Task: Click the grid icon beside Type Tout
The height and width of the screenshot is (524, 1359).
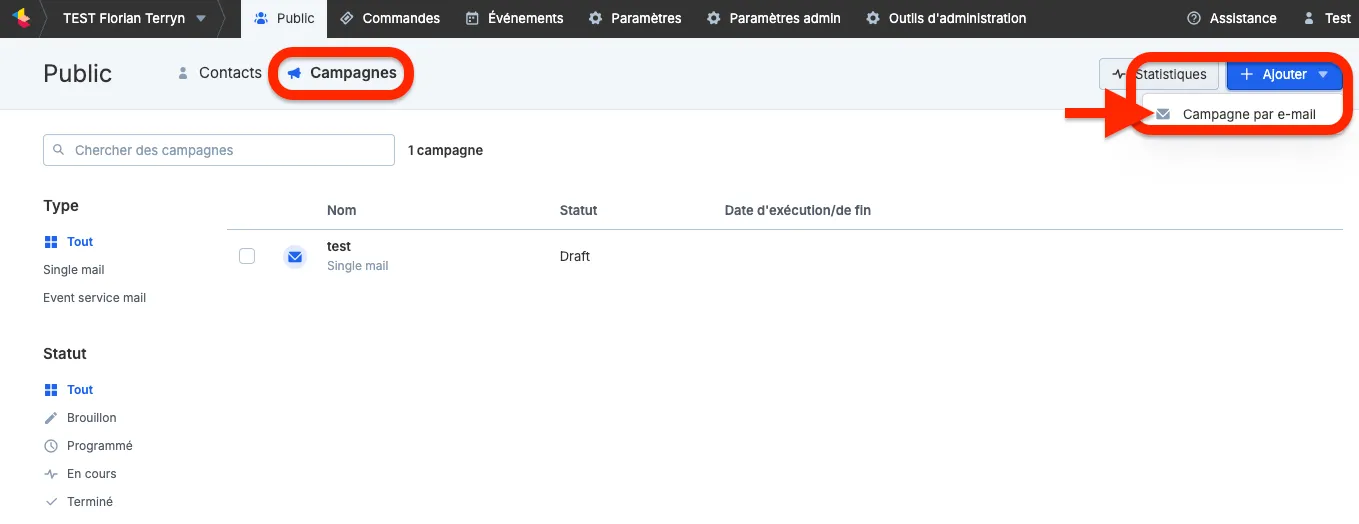Action: (52, 242)
